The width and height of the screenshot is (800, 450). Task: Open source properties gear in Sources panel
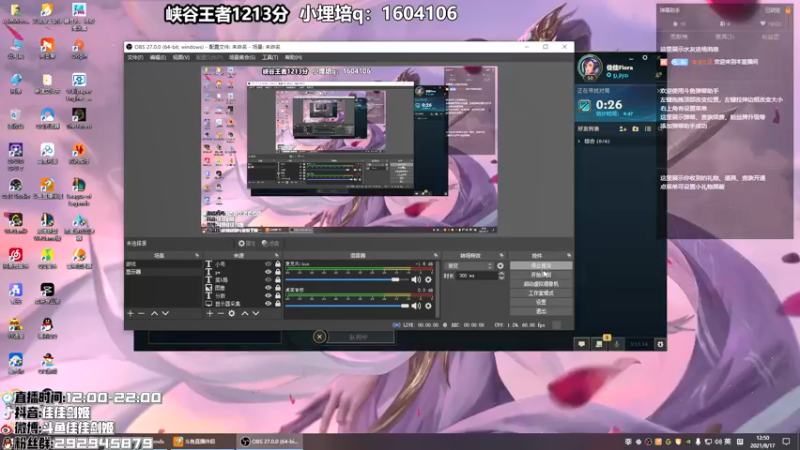pyautogui.click(x=232, y=313)
